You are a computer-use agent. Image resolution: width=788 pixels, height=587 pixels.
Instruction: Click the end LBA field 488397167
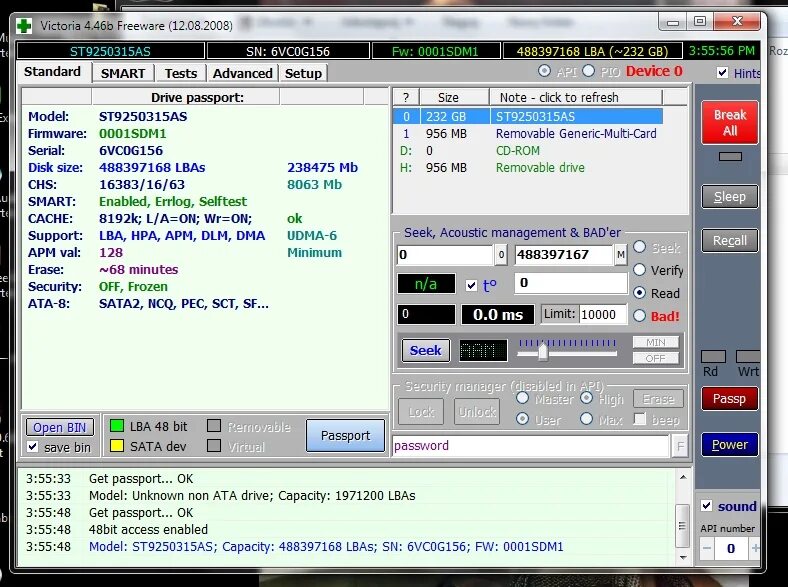(564, 255)
